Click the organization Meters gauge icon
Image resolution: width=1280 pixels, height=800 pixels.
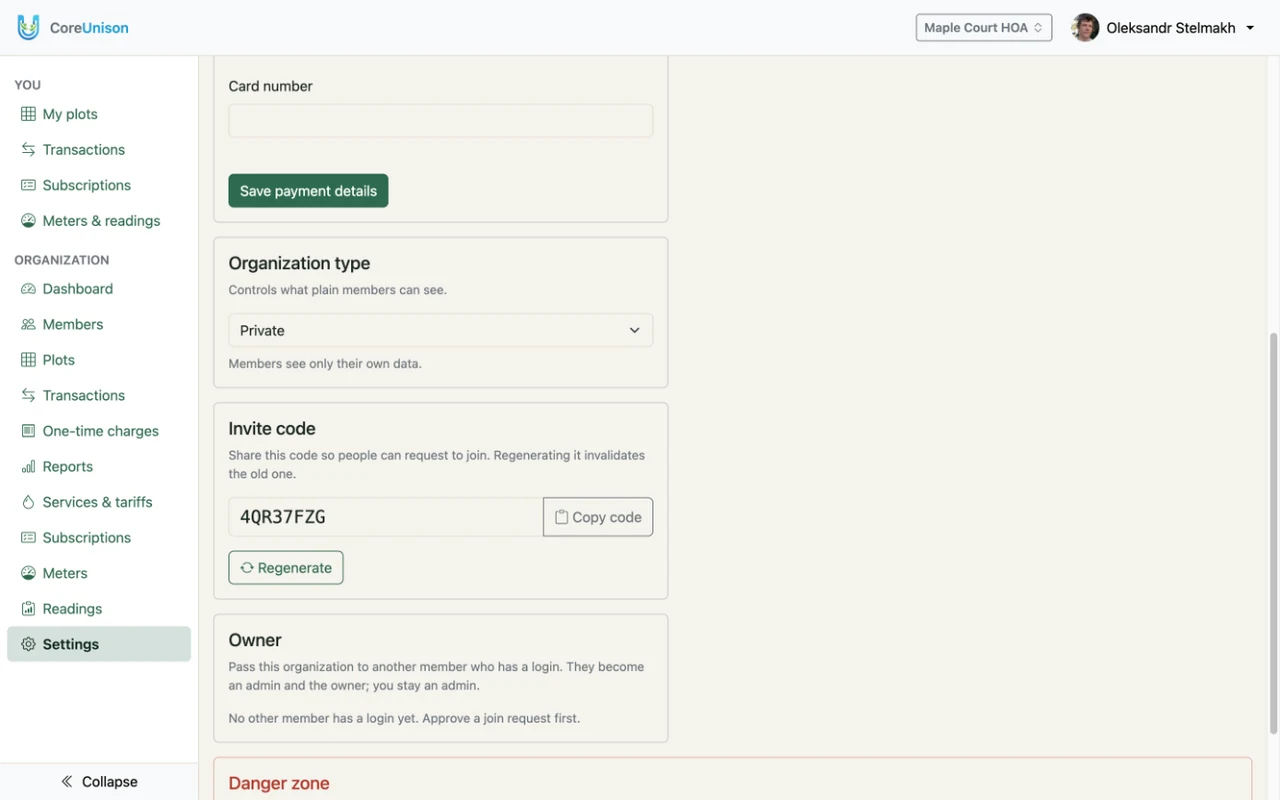pyautogui.click(x=28, y=573)
